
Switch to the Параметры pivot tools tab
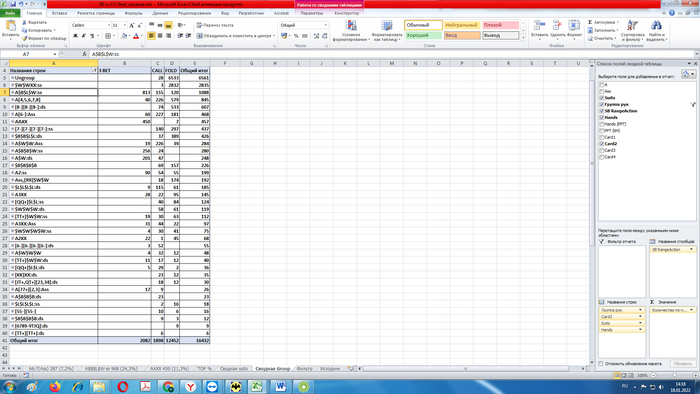point(312,13)
